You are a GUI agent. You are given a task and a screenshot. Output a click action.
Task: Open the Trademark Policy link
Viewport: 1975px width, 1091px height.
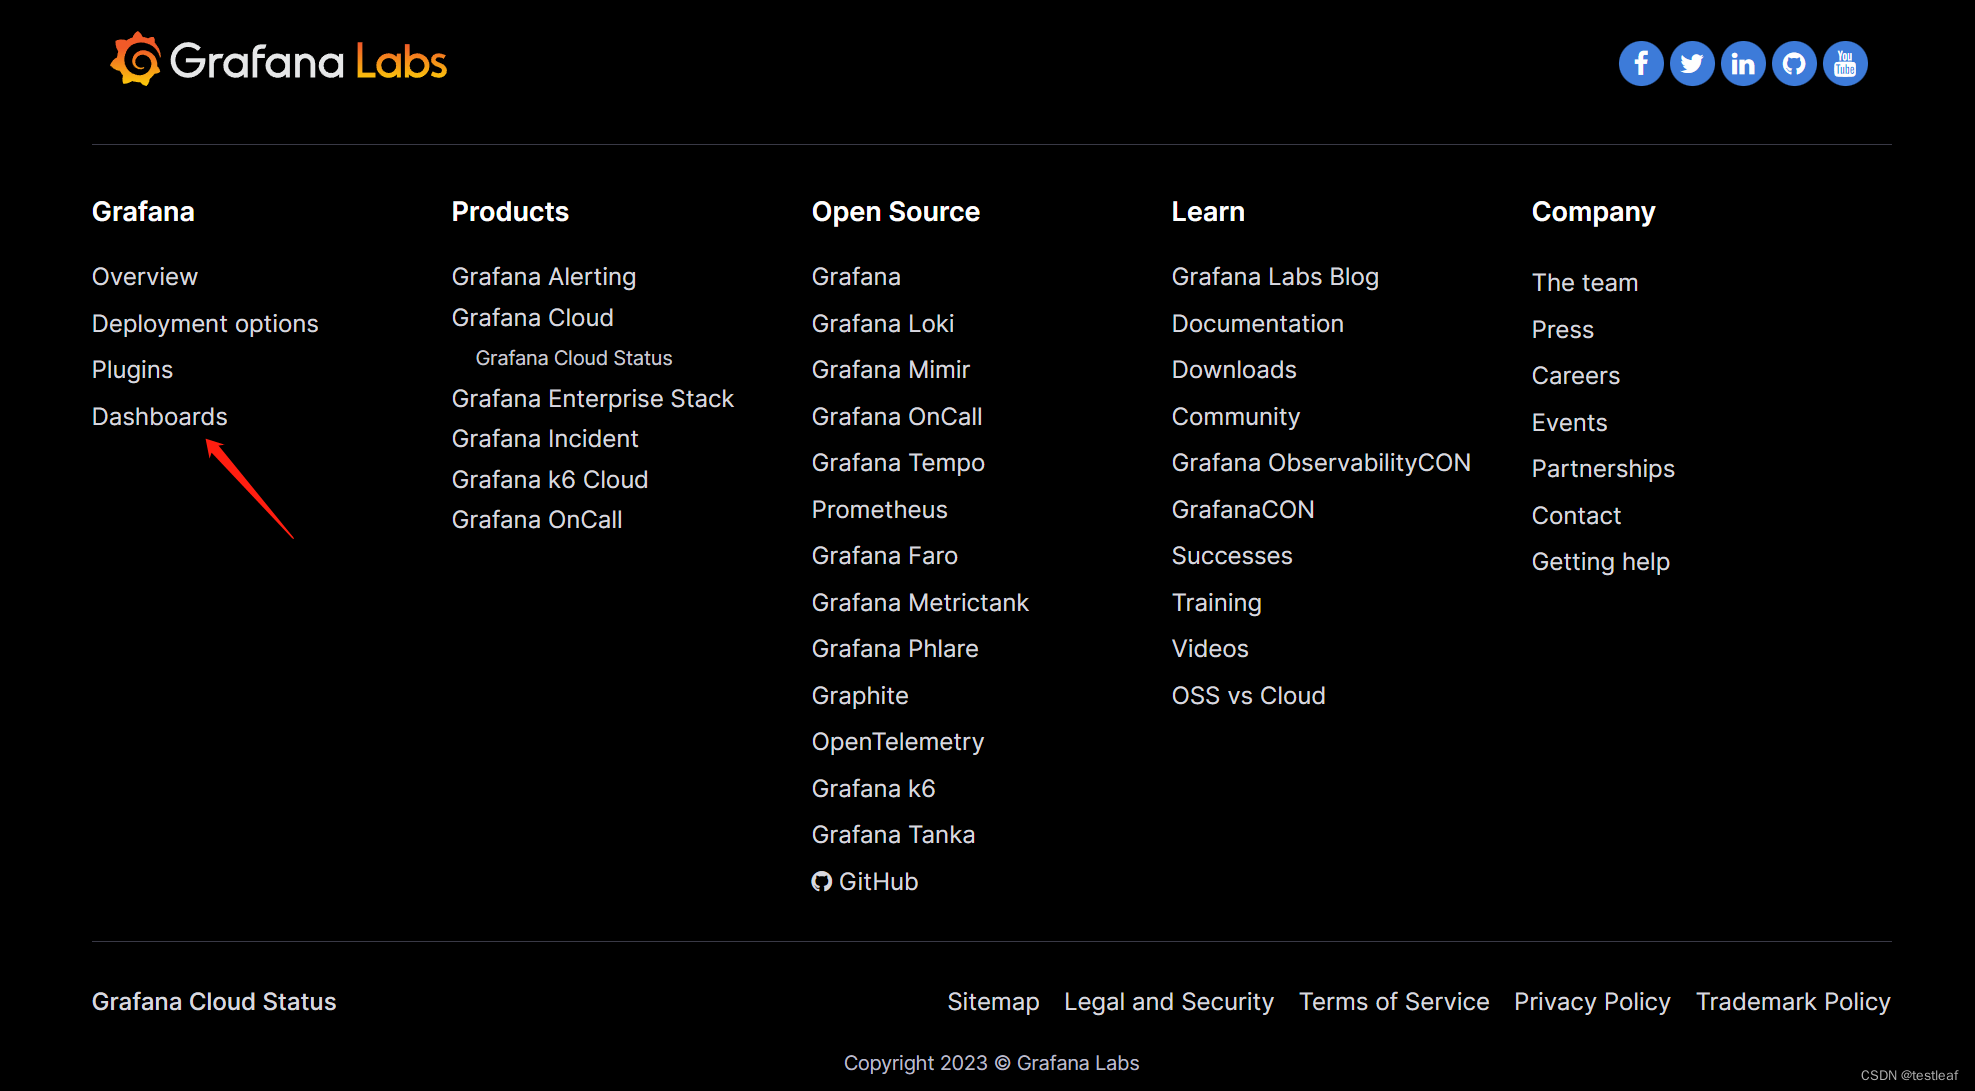click(1793, 1001)
